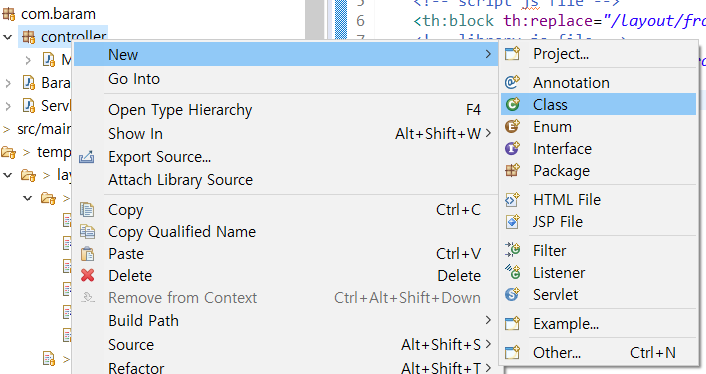Open the New submenu
Screen dimensions: 706x374
click(x=286, y=54)
